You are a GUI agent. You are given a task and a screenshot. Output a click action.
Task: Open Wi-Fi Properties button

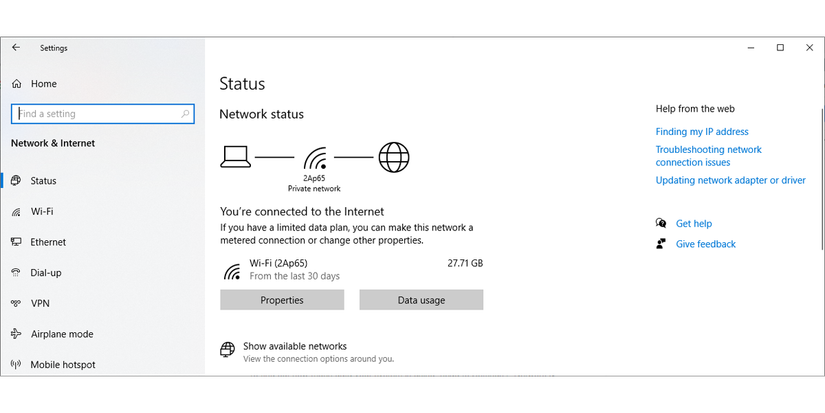[x=282, y=300]
